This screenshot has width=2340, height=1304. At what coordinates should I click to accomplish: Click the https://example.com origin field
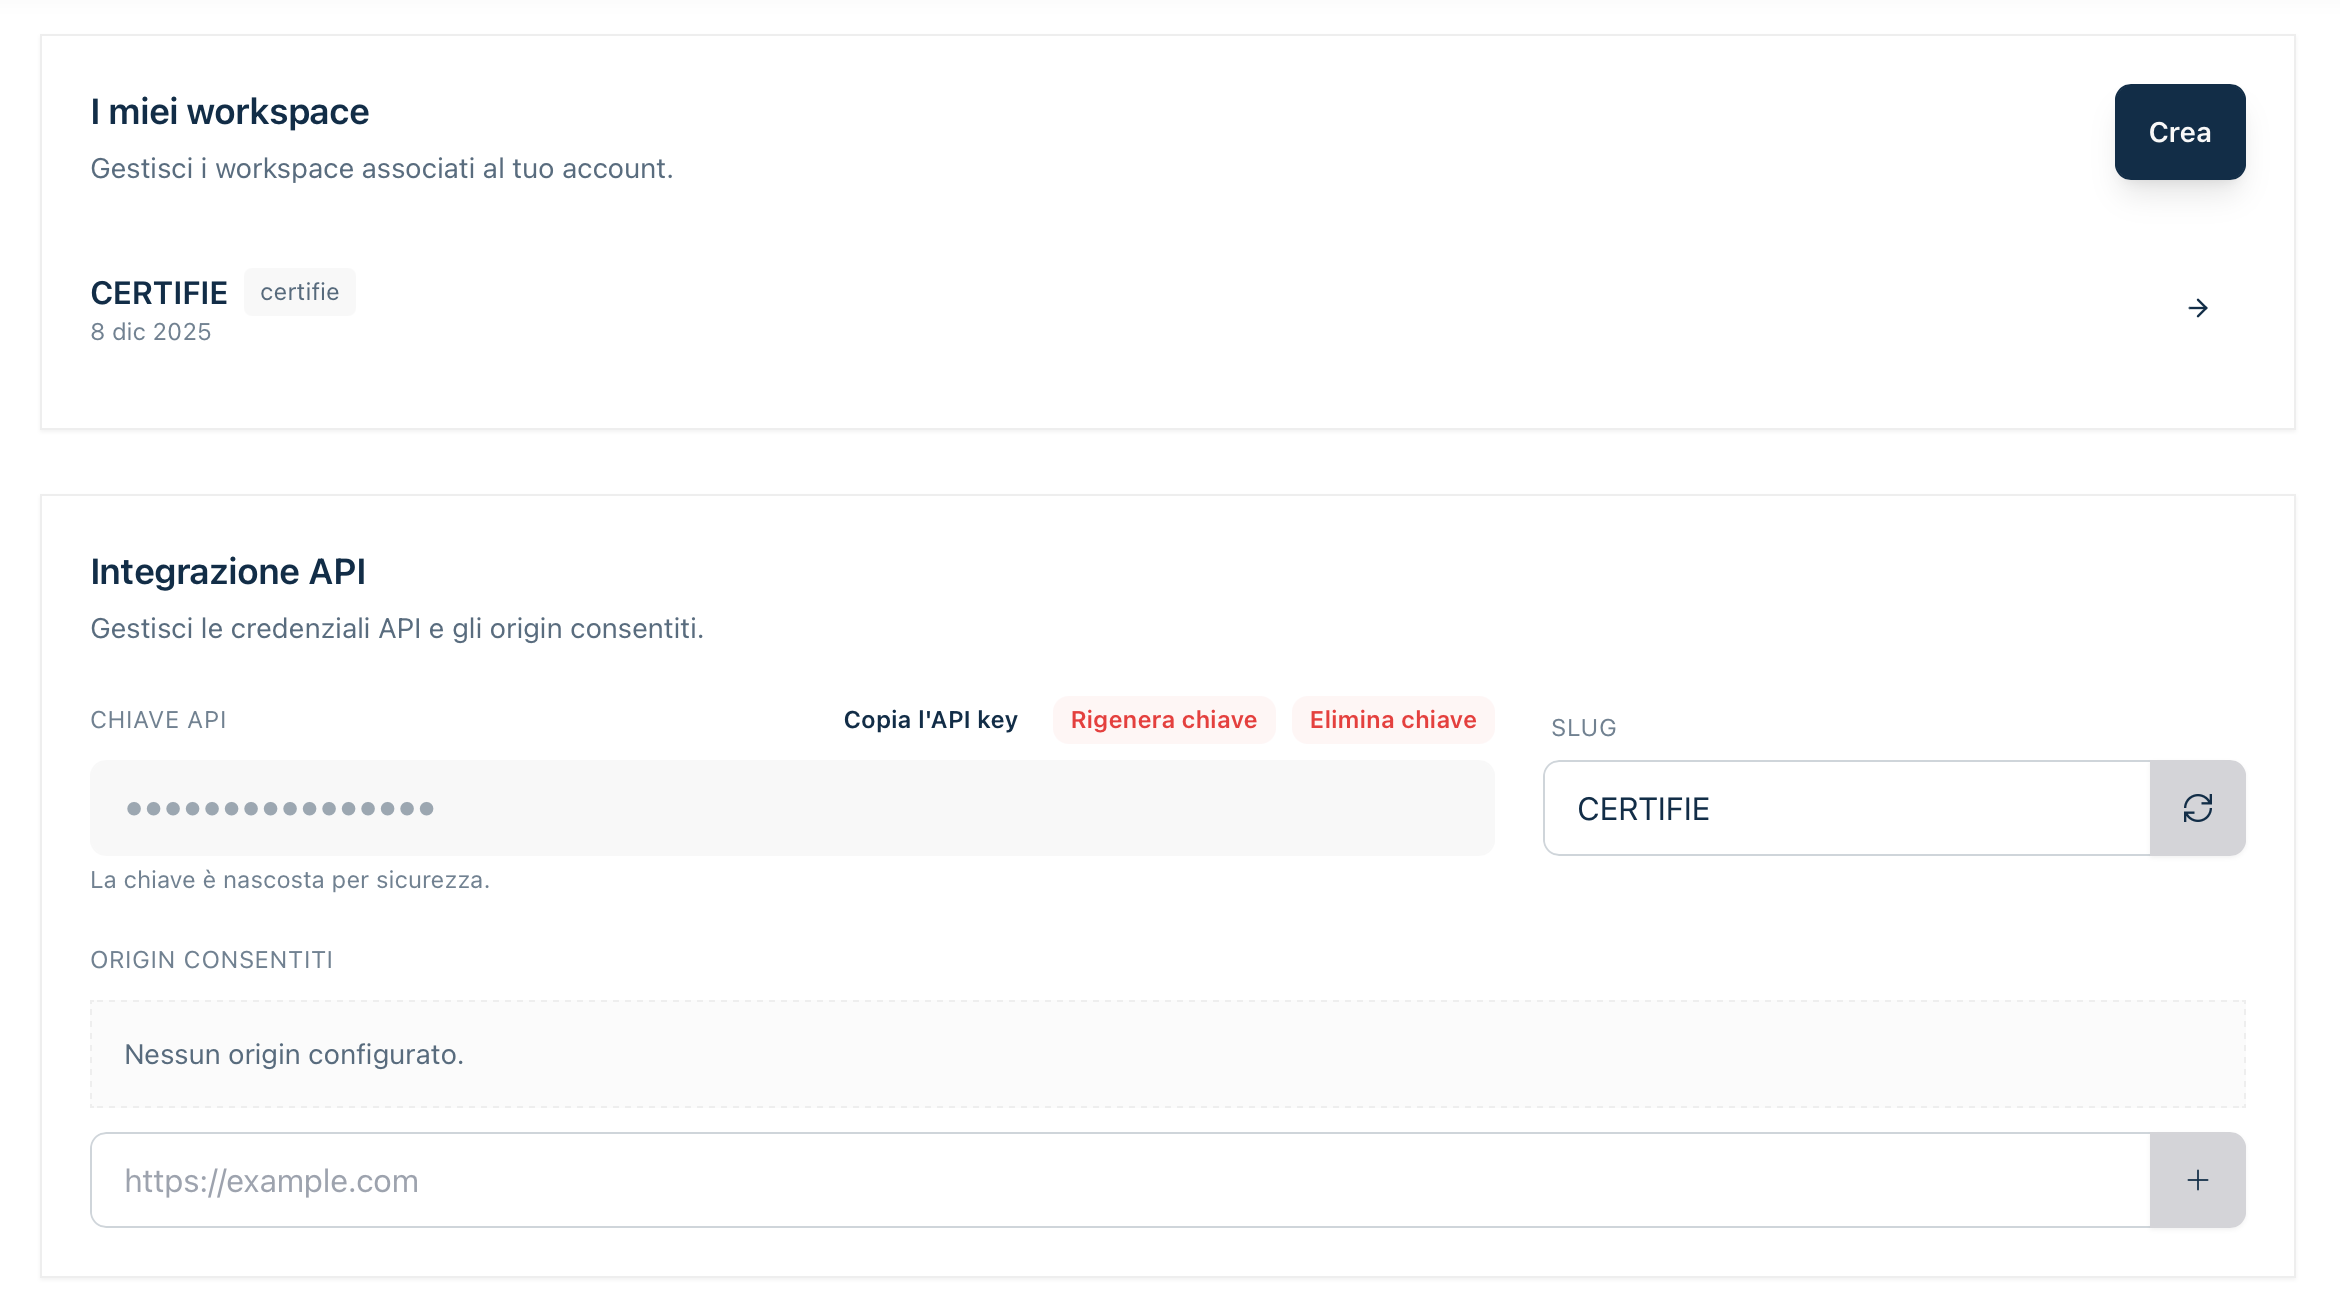coord(1120,1180)
